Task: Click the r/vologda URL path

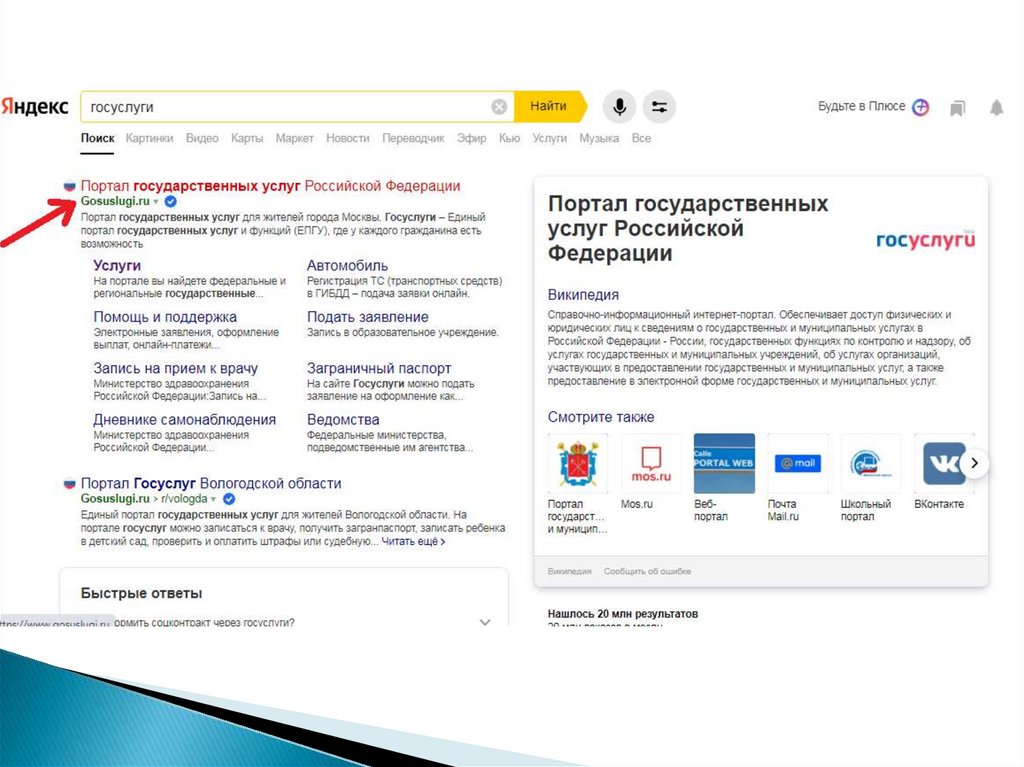Action: 184,498
